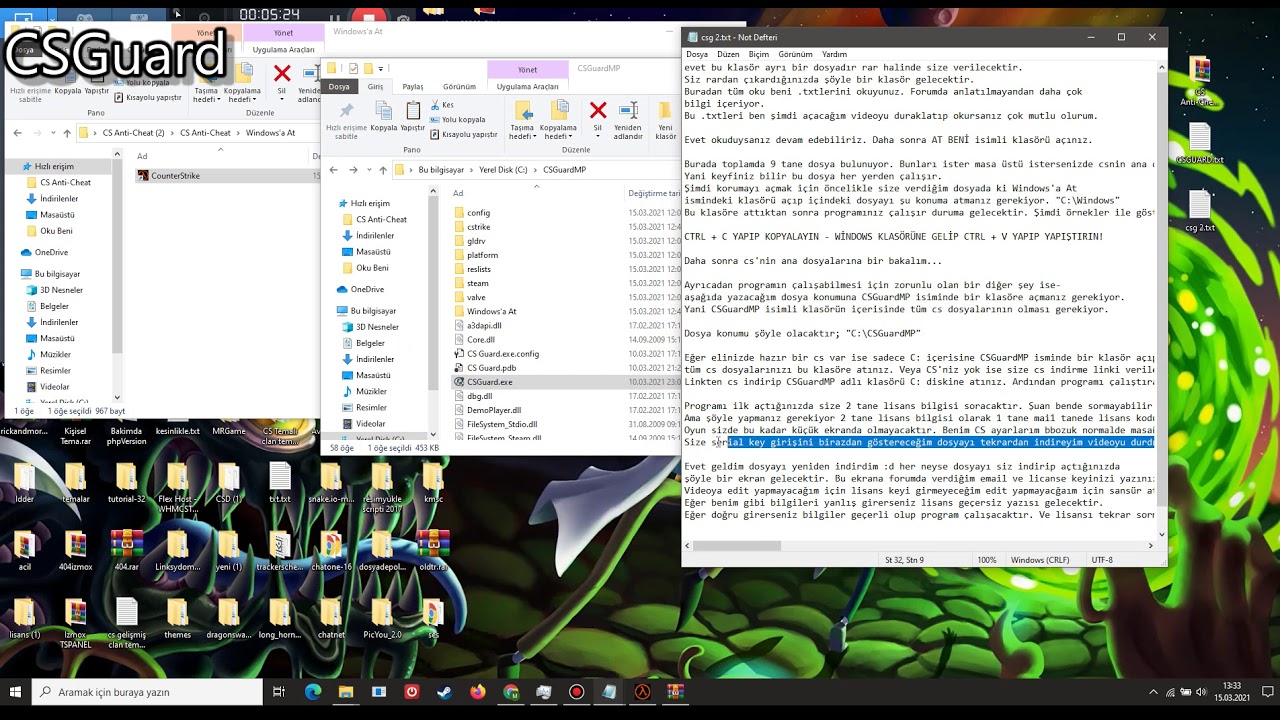This screenshot has height=720, width=1280.
Task: Open Dosya tab in CSGuardMP Explorer
Action: (x=340, y=87)
